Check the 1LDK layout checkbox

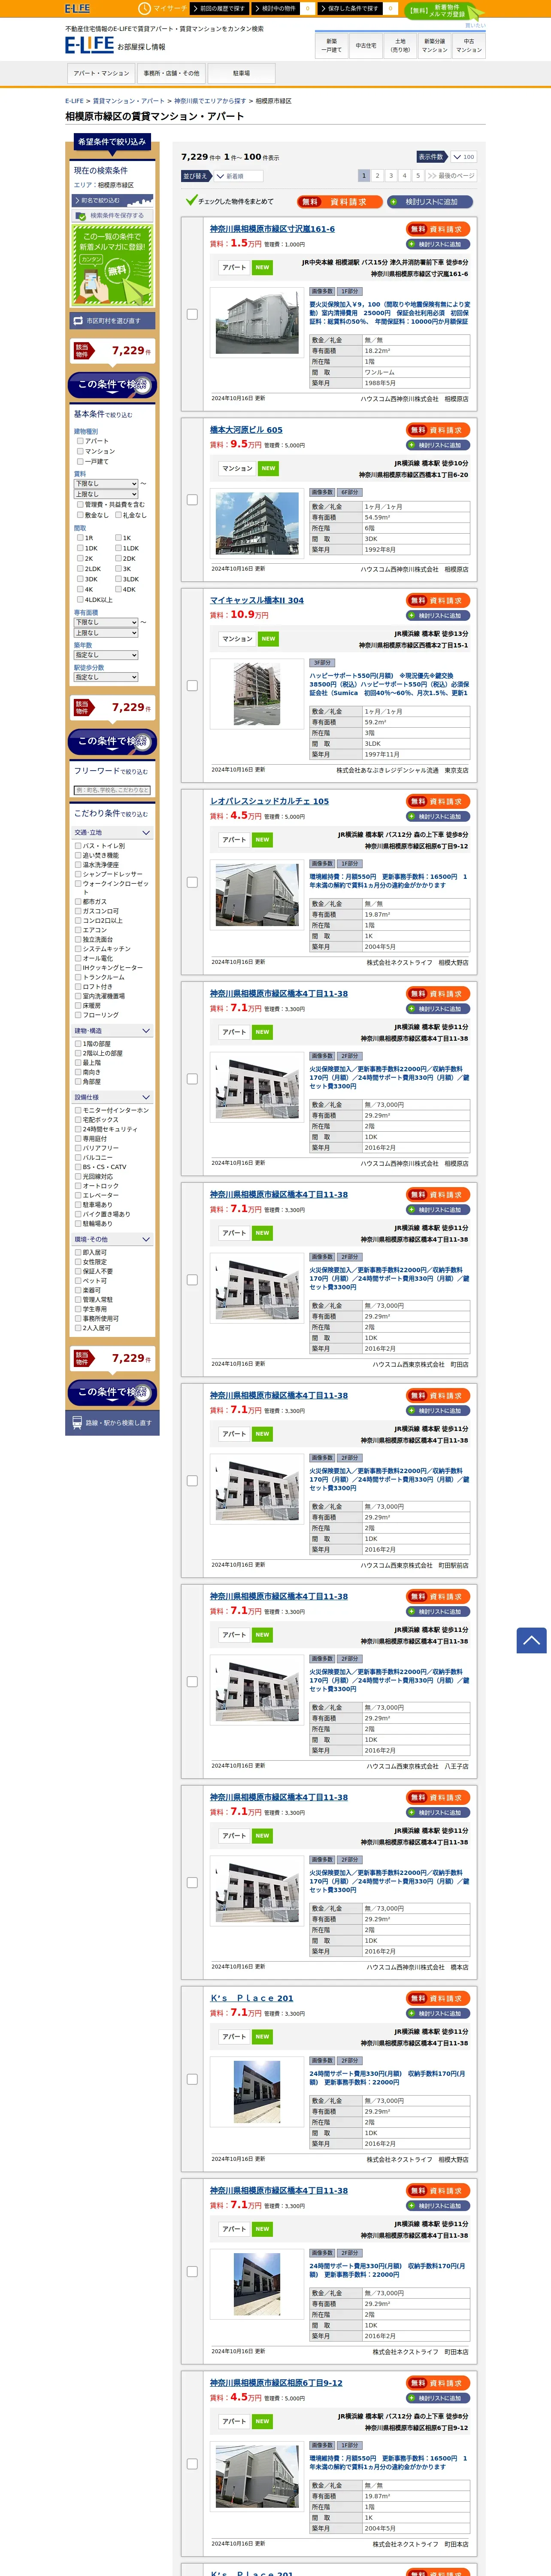118,548
